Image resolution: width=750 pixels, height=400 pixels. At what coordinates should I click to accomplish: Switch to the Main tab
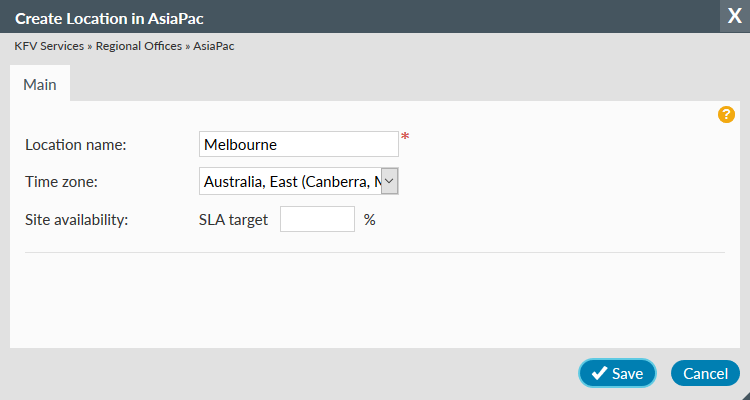coord(40,85)
